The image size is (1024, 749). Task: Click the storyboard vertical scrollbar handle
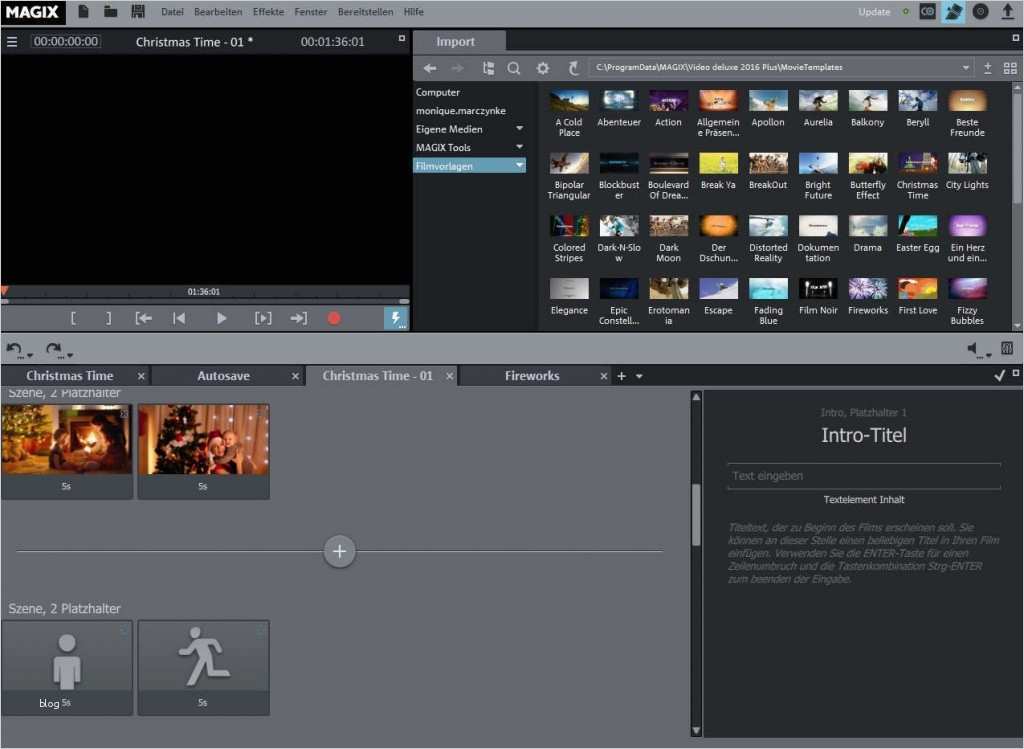(x=696, y=513)
